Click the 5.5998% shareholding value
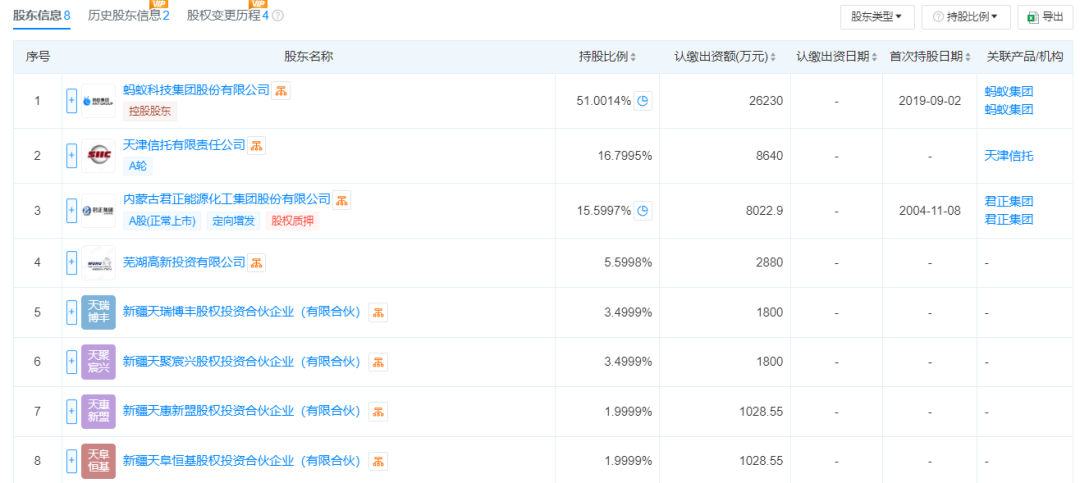Image resolution: width=1080 pixels, height=483 pixels. coord(627,263)
